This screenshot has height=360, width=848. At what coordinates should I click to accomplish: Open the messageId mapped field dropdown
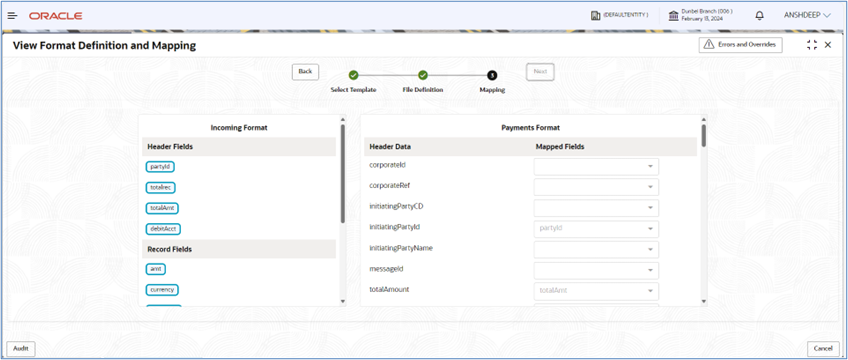click(x=596, y=270)
